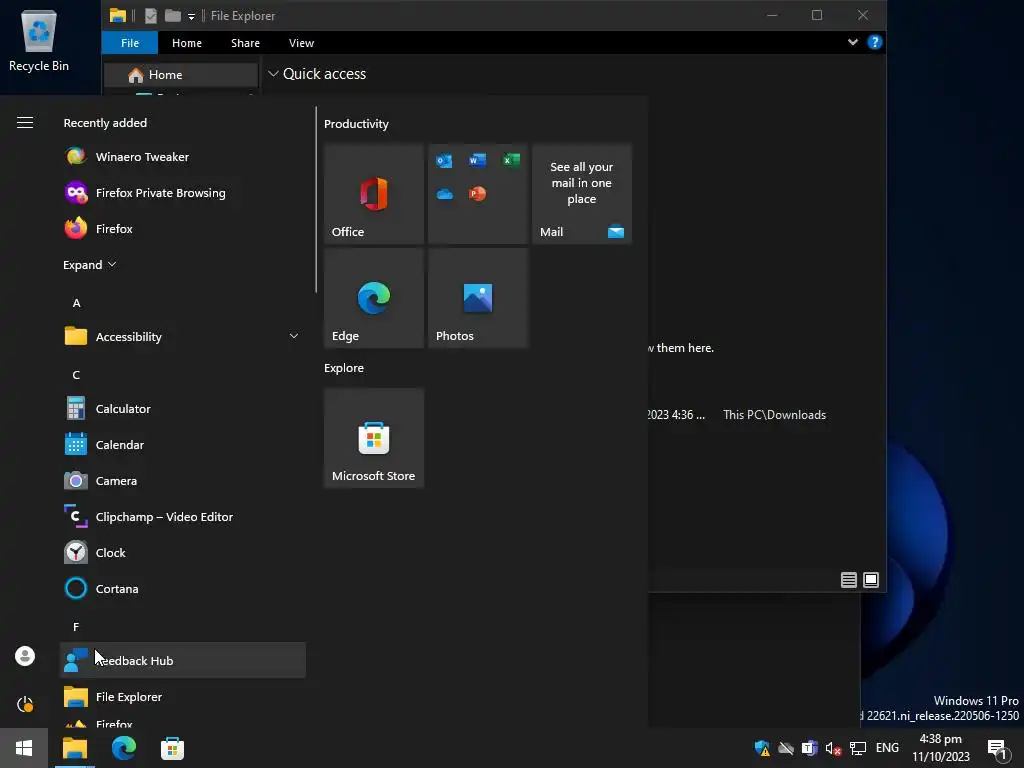Click the Office tile
The height and width of the screenshot is (768, 1024).
374,194
